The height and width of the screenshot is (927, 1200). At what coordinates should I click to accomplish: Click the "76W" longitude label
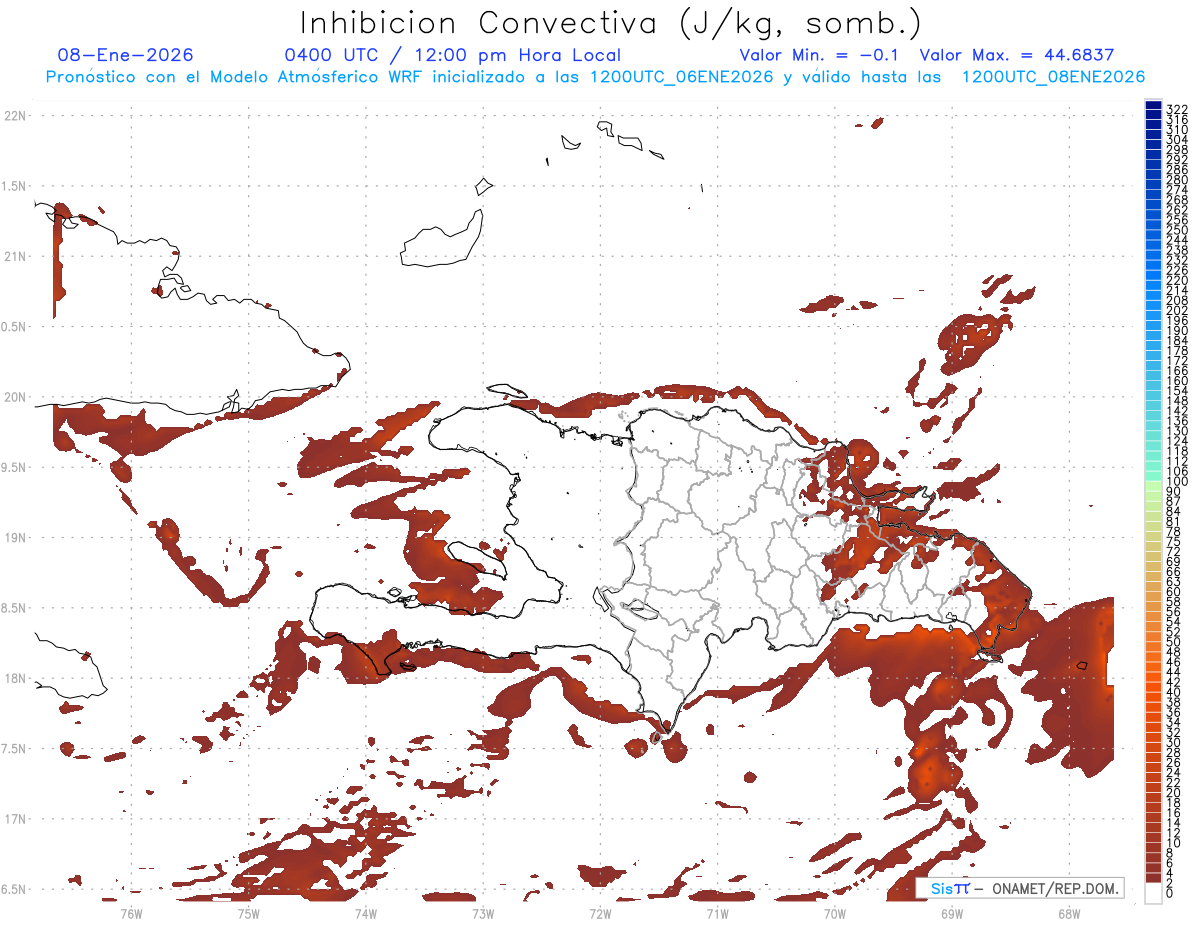point(131,912)
